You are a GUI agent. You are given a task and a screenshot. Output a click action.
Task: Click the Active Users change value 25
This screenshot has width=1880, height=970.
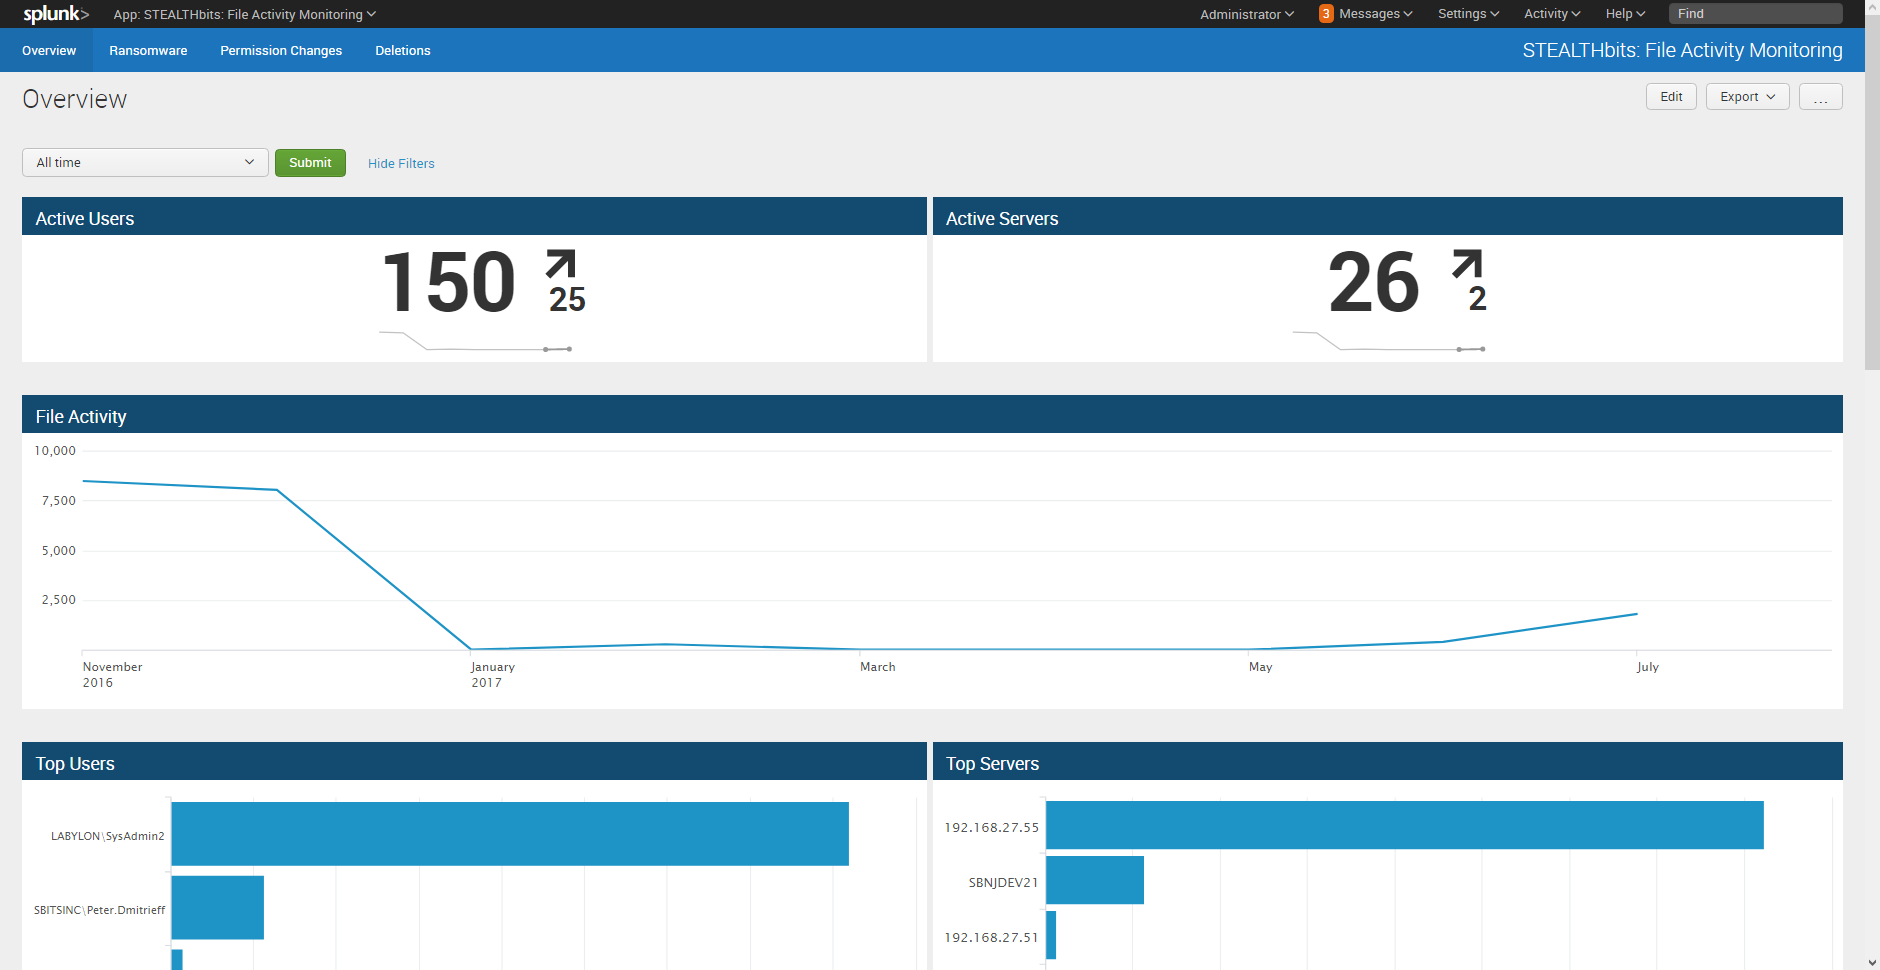(567, 299)
